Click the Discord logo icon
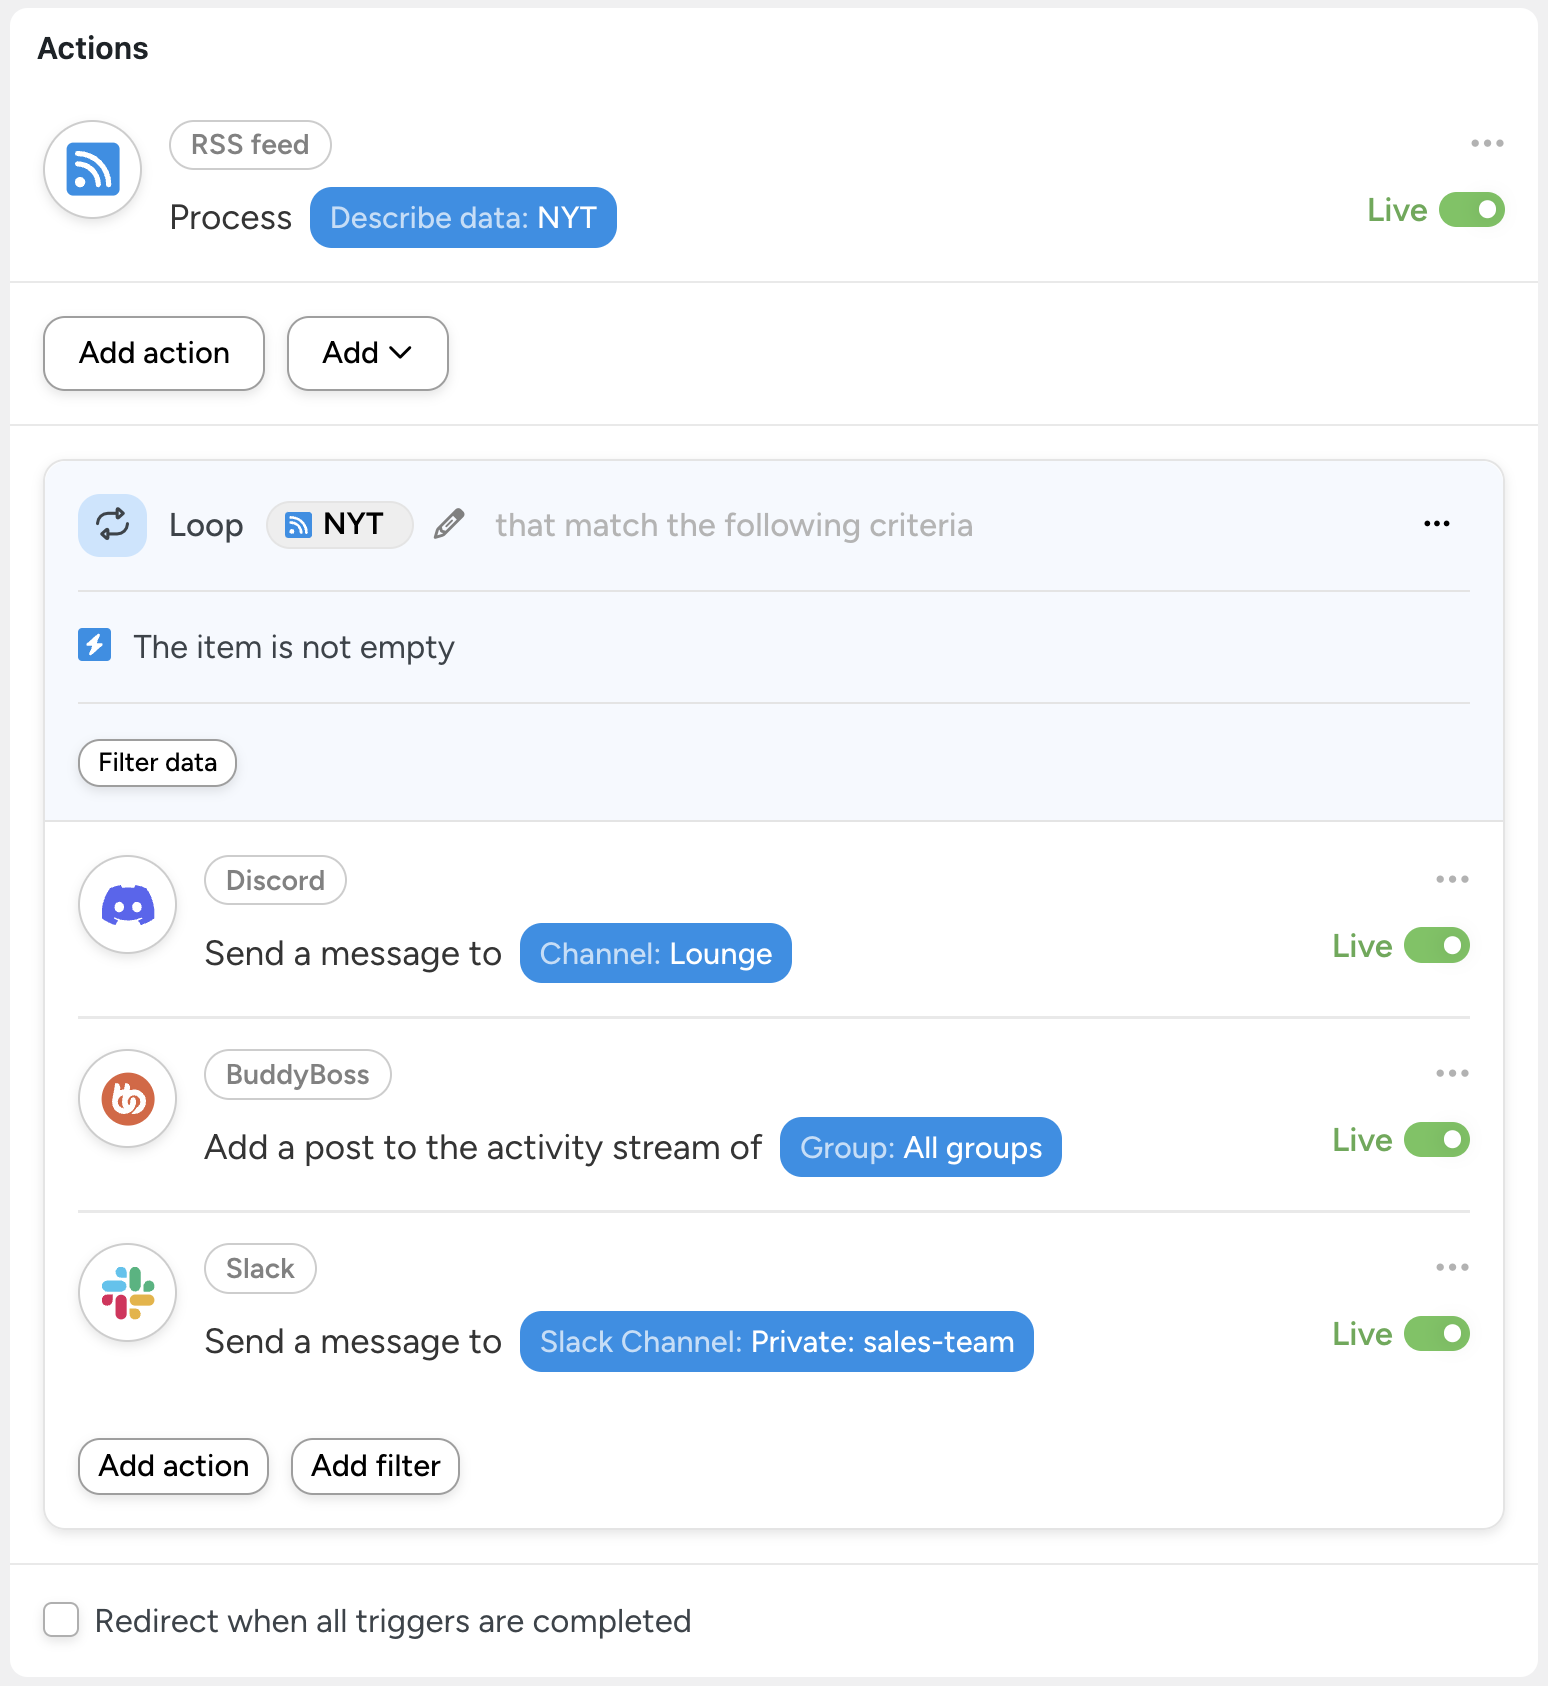The image size is (1548, 1686). pyautogui.click(x=128, y=905)
